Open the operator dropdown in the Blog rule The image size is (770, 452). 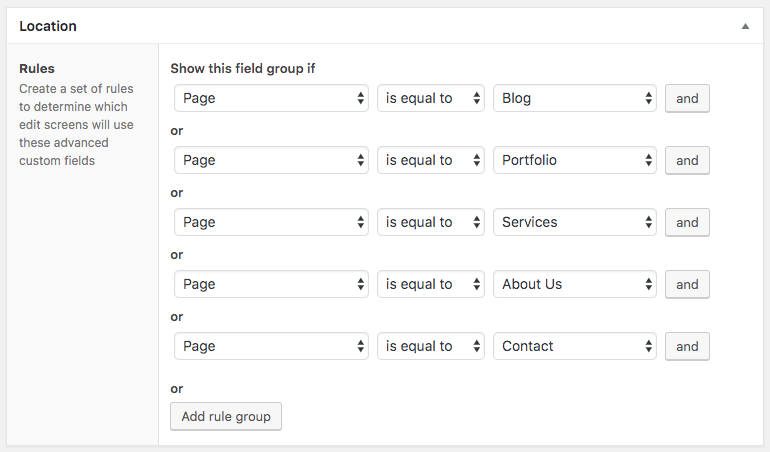point(430,98)
